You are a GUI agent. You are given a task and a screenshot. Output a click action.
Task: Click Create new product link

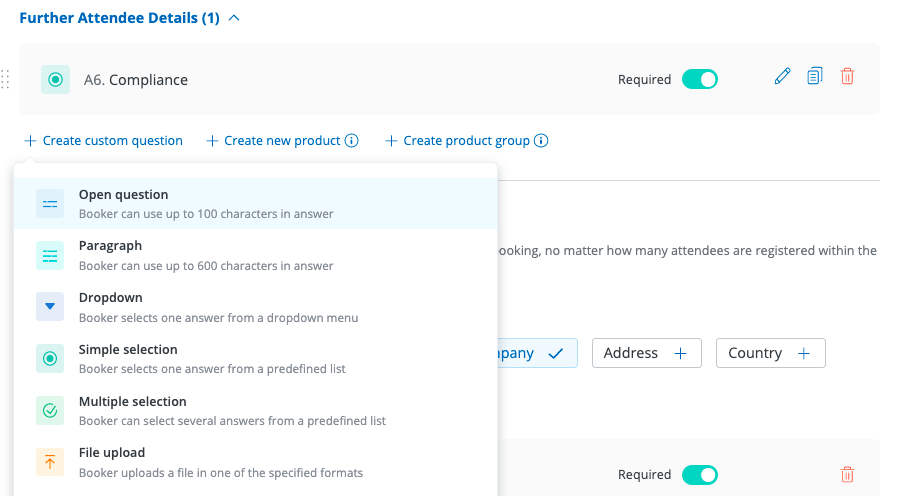point(273,141)
